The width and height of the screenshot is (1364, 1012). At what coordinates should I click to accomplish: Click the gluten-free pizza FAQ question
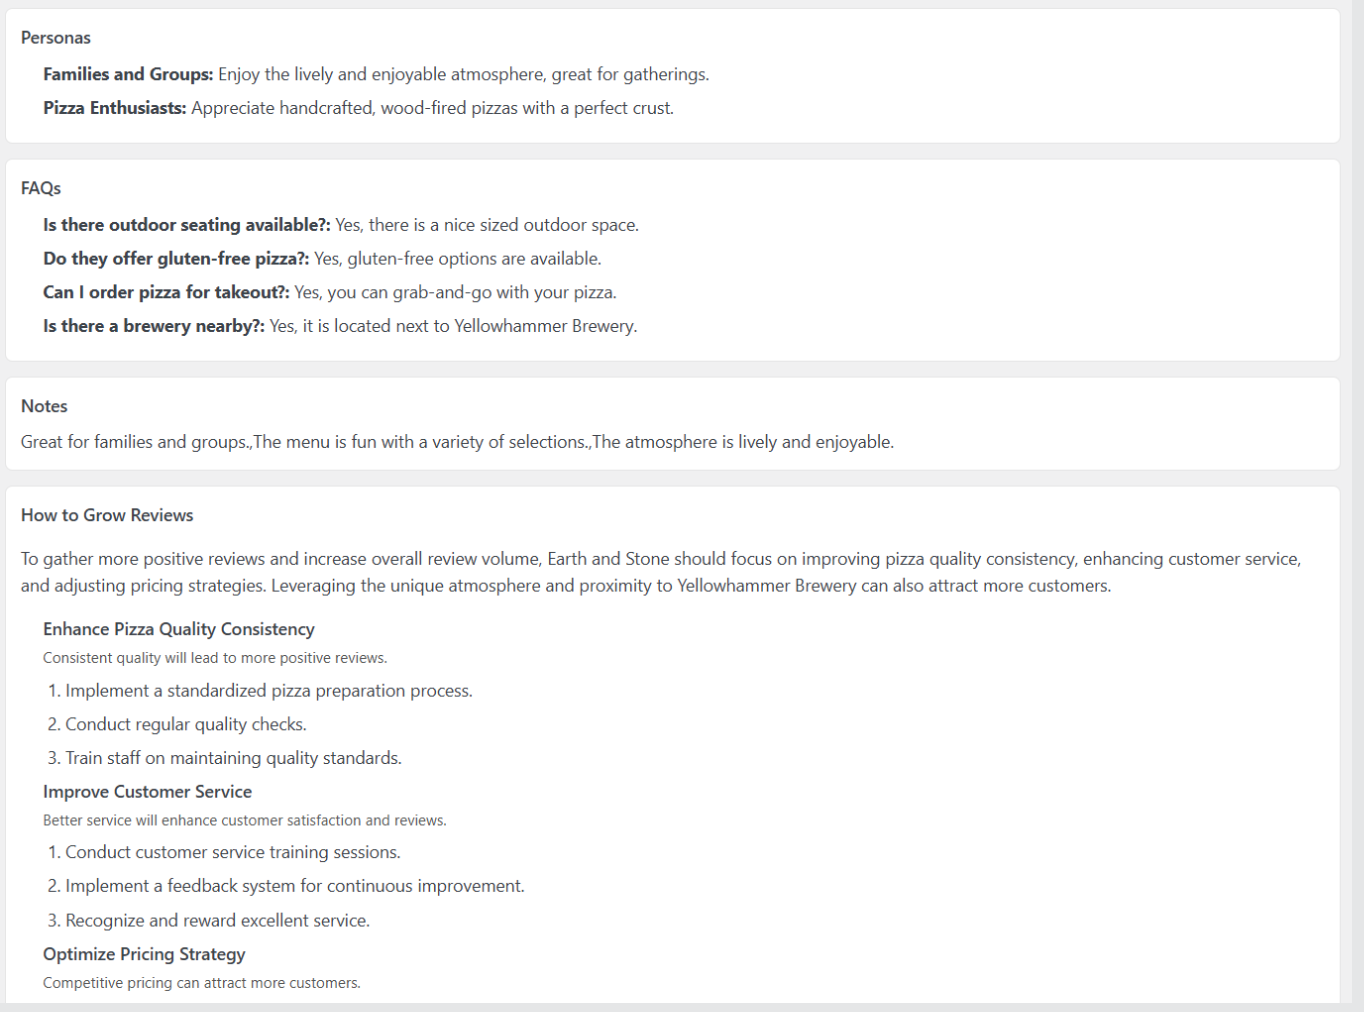click(176, 259)
